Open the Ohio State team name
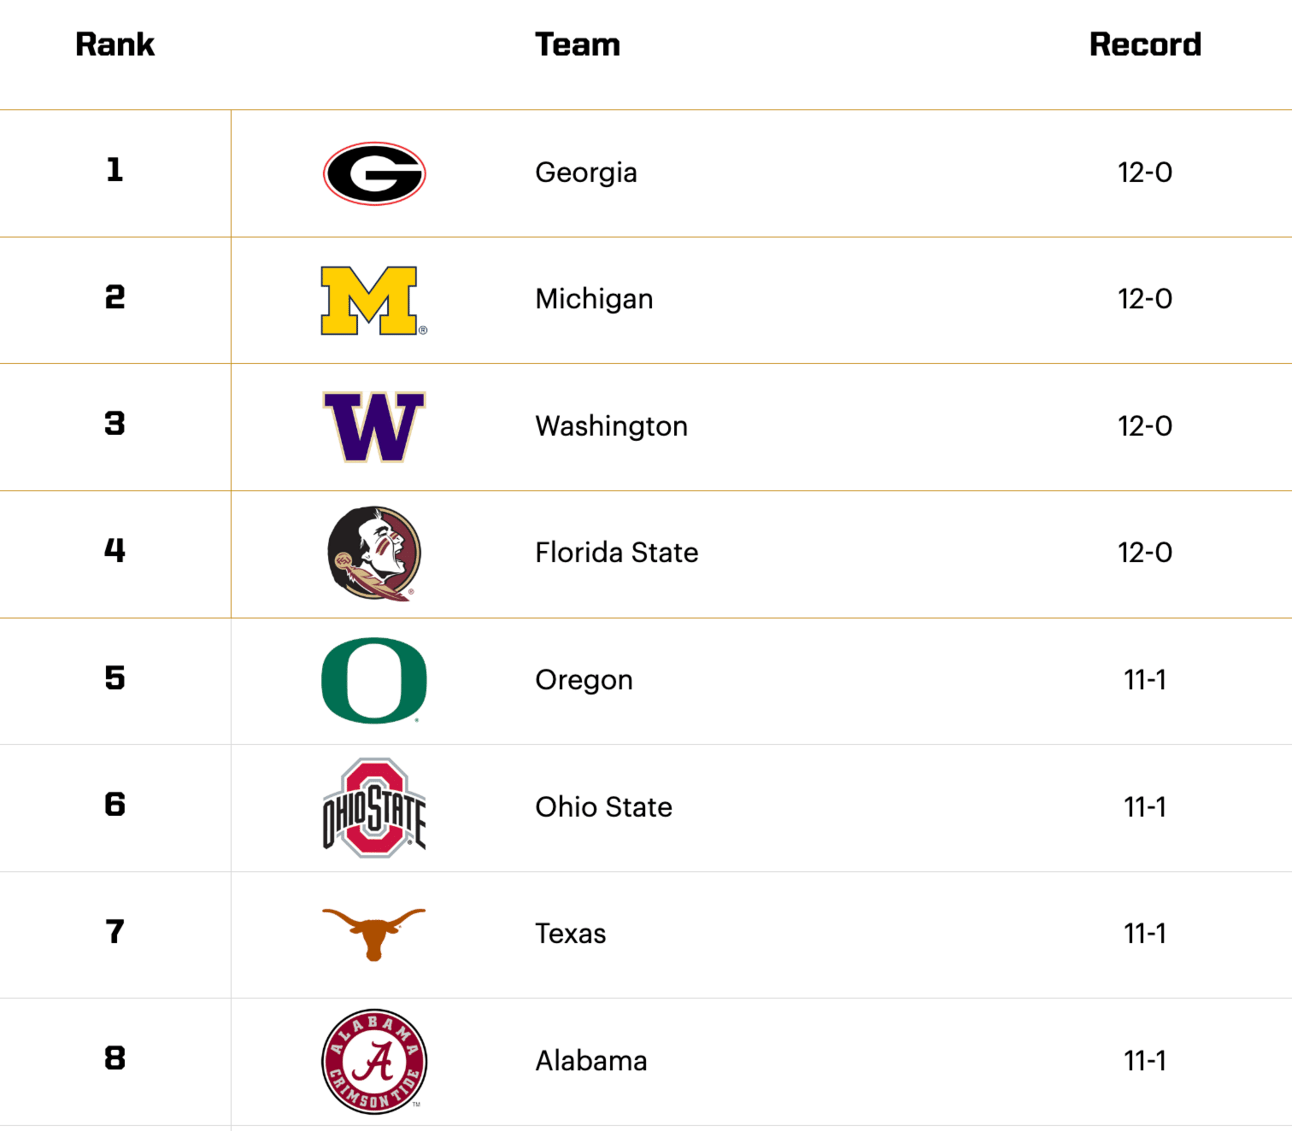1292x1131 pixels. pos(603,807)
